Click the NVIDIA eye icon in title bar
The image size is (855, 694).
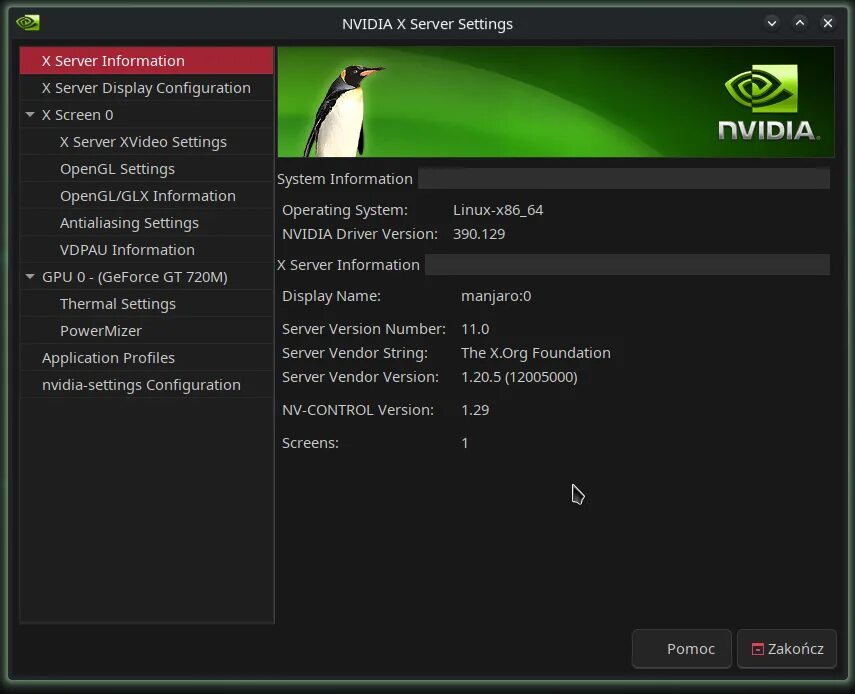28,23
